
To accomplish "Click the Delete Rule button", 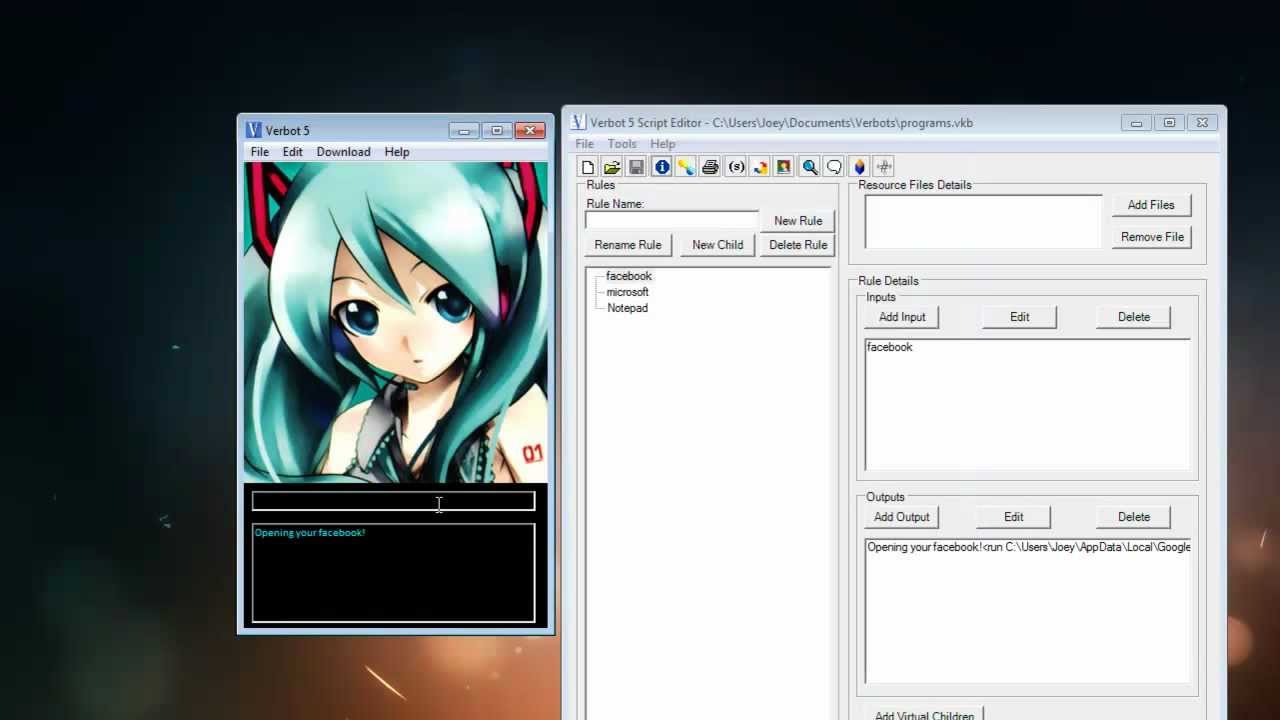I will (x=798, y=245).
